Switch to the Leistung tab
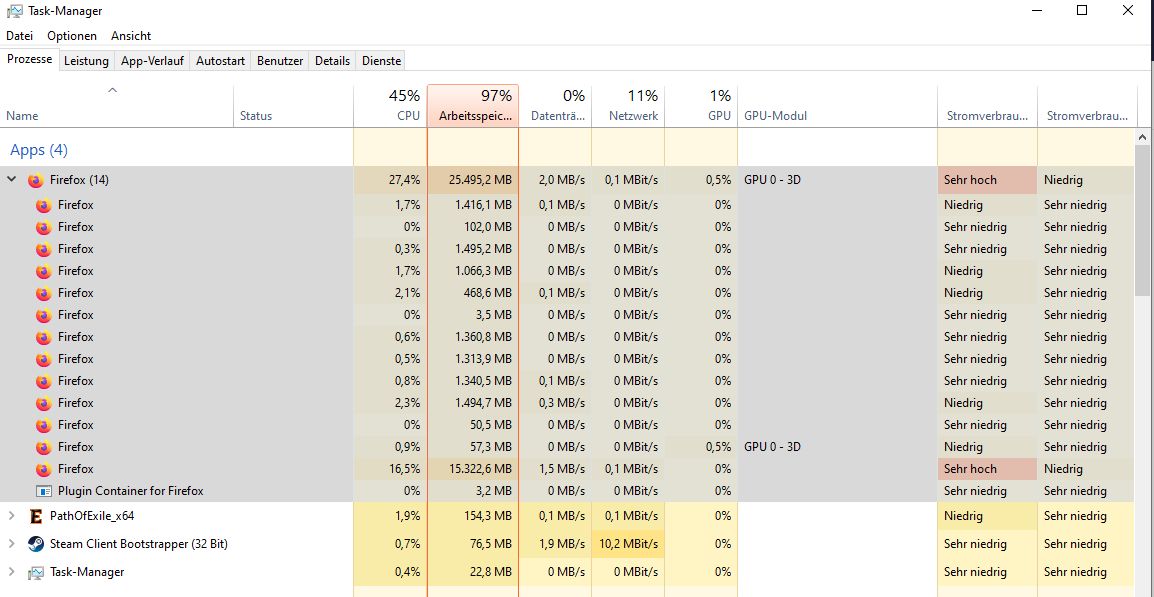Screen dimensions: 1154x597 tap(86, 61)
